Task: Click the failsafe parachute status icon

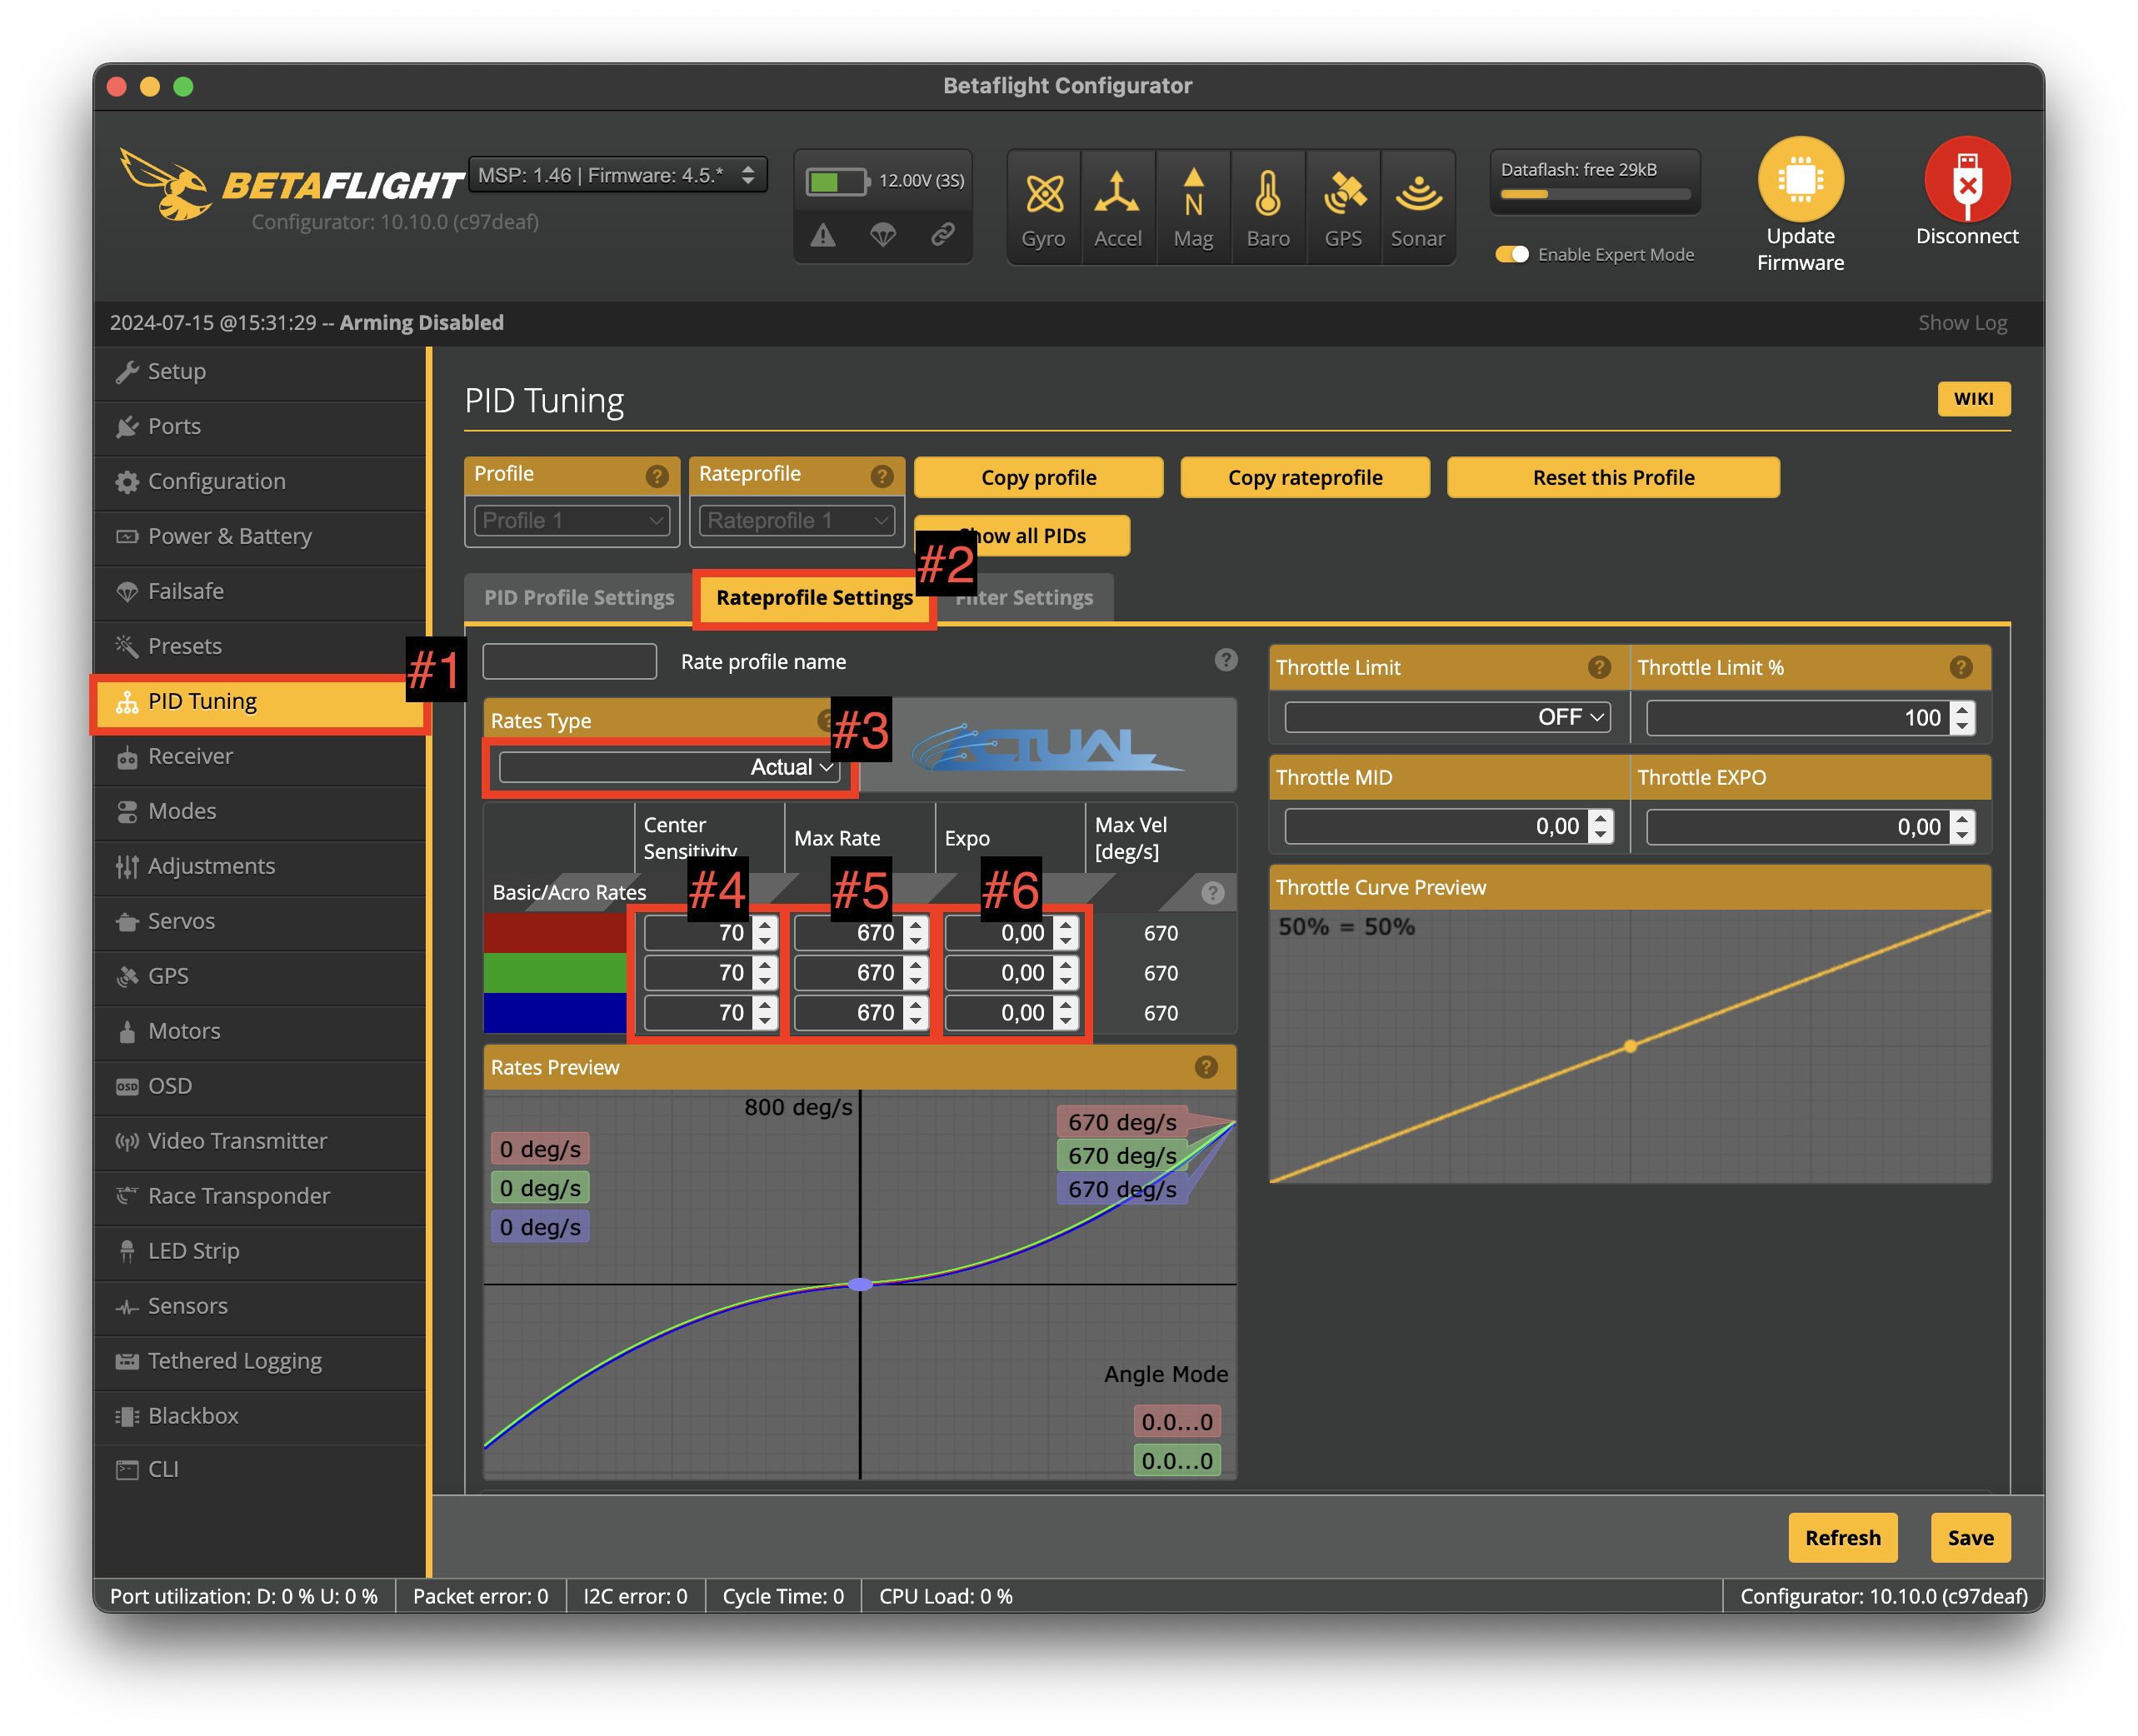Action: [x=882, y=235]
